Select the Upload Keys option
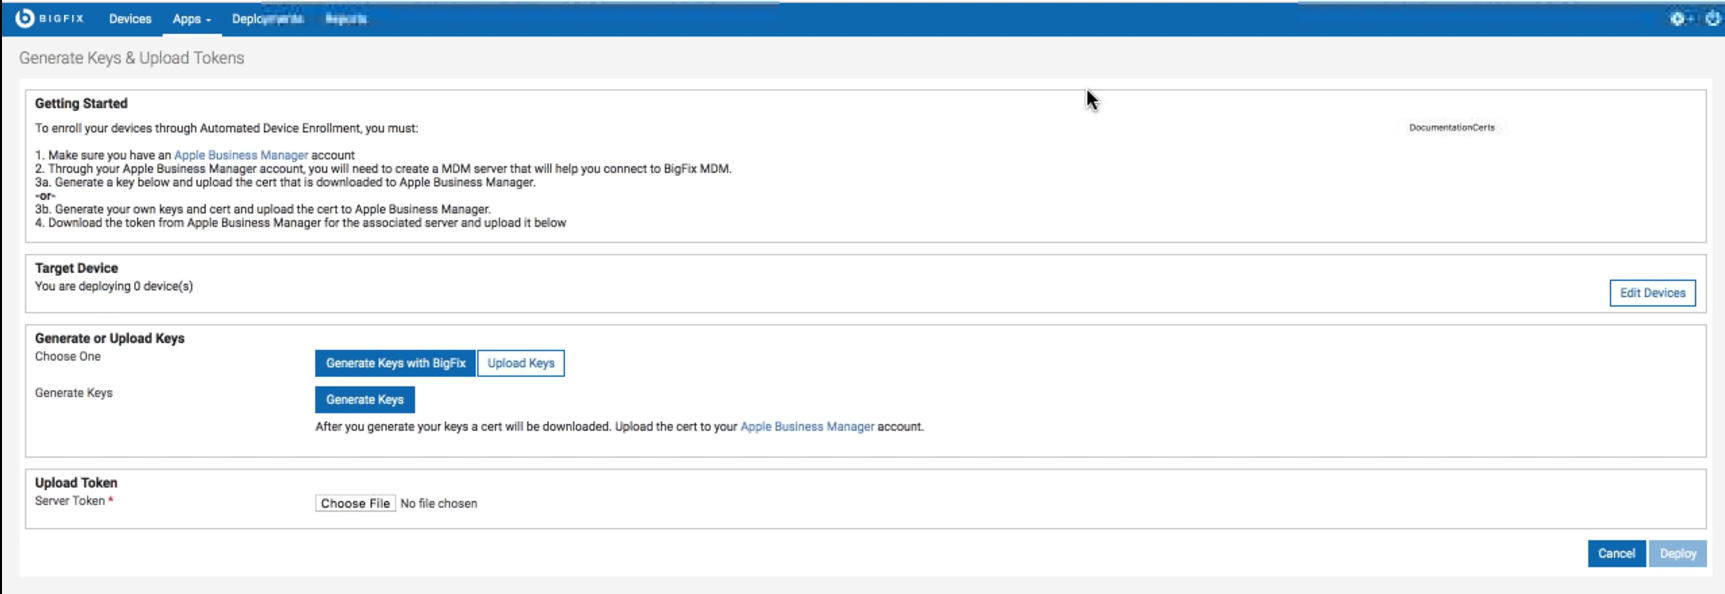The height and width of the screenshot is (594, 1725). 521,363
